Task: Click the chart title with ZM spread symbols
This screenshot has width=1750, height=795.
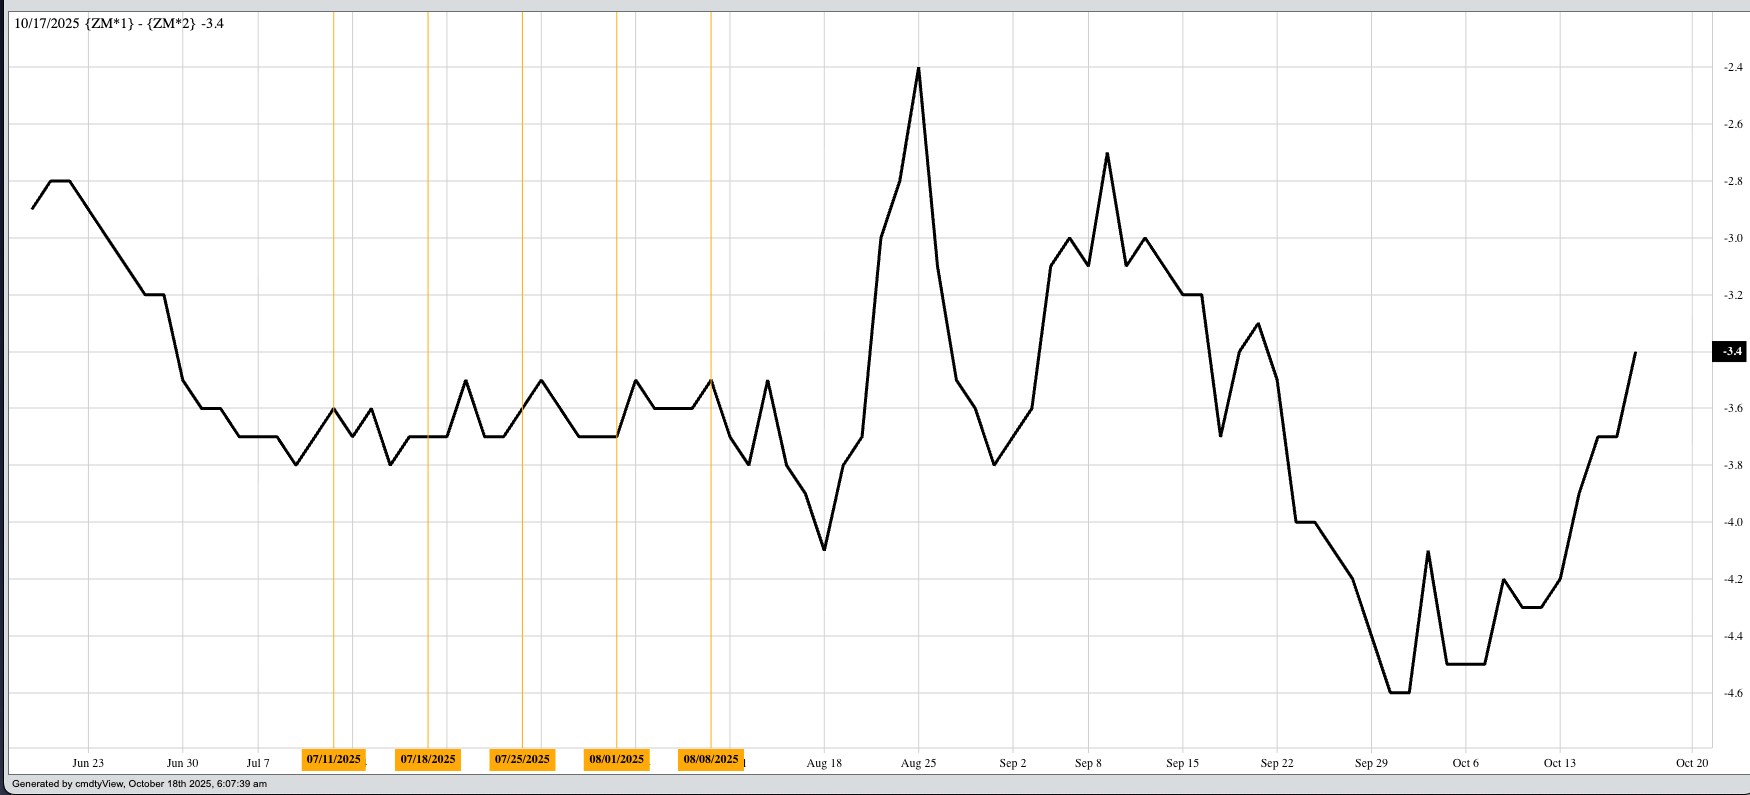Action: 119,23
